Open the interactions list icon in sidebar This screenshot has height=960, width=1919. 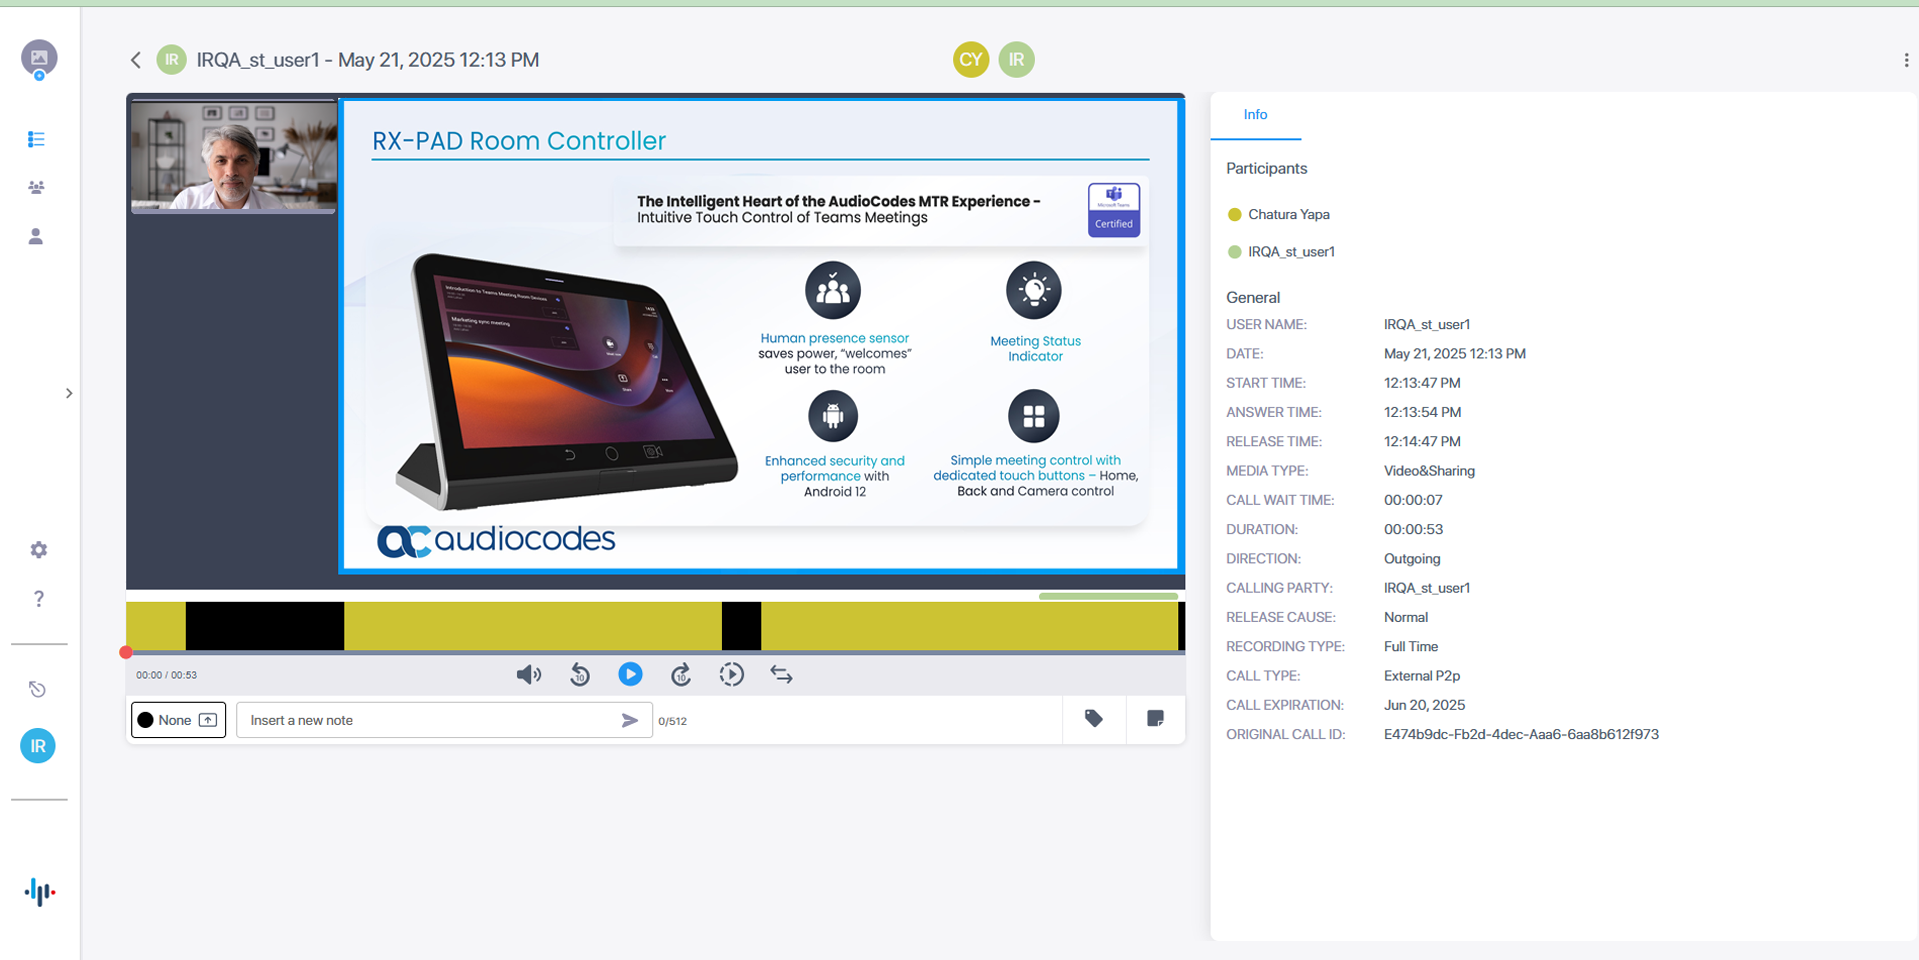coord(36,139)
